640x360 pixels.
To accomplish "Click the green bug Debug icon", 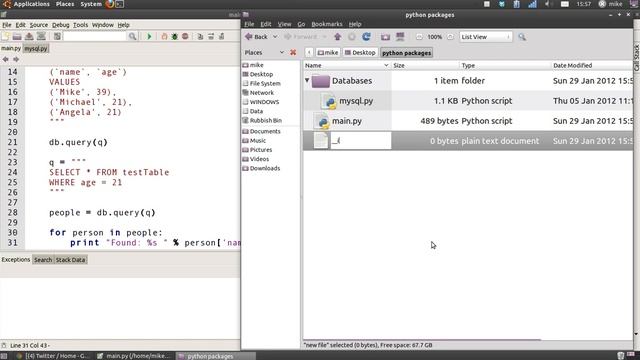I will click(175, 37).
